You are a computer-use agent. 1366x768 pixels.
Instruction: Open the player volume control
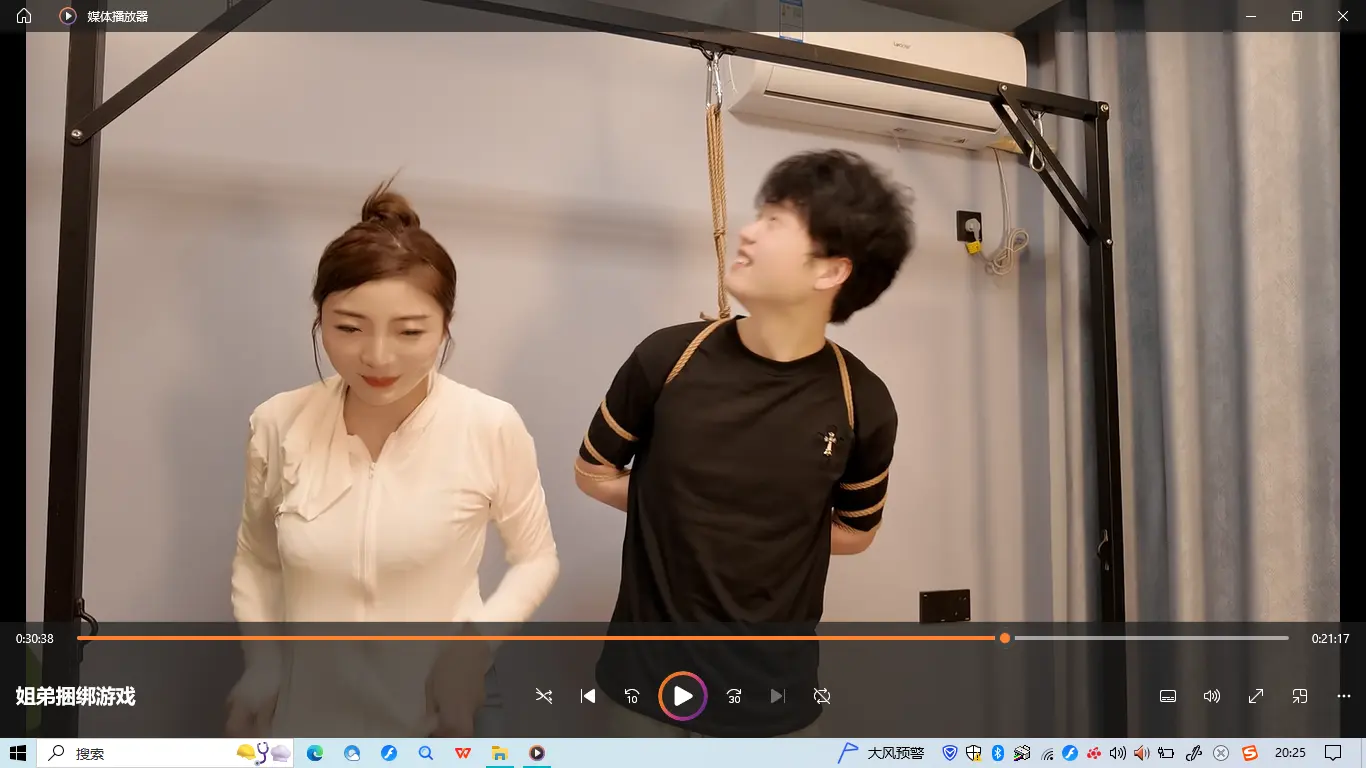1212,696
